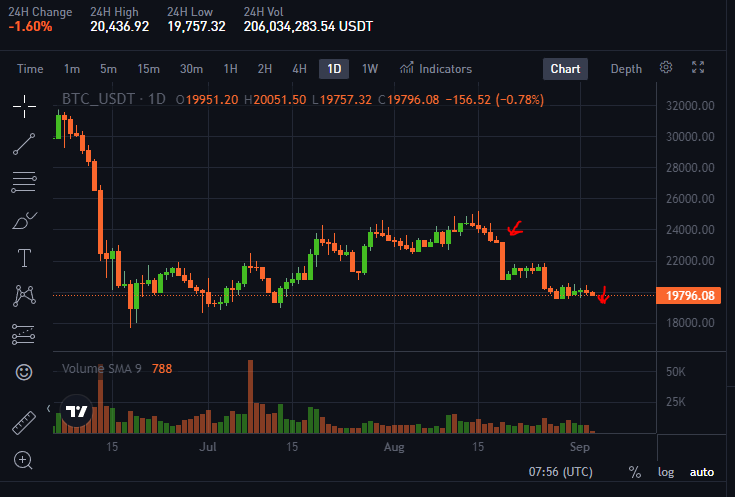Screen dimensions: 735x497
Task: Click the volume SMA value 788
Action: [x=162, y=369]
